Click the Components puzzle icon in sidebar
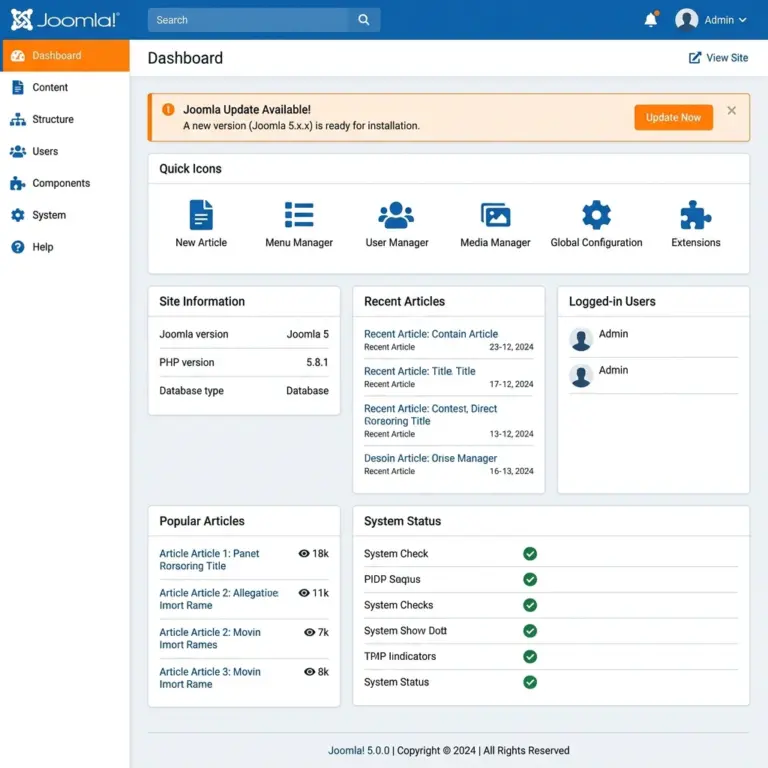Image resolution: width=768 pixels, height=768 pixels. [18, 183]
